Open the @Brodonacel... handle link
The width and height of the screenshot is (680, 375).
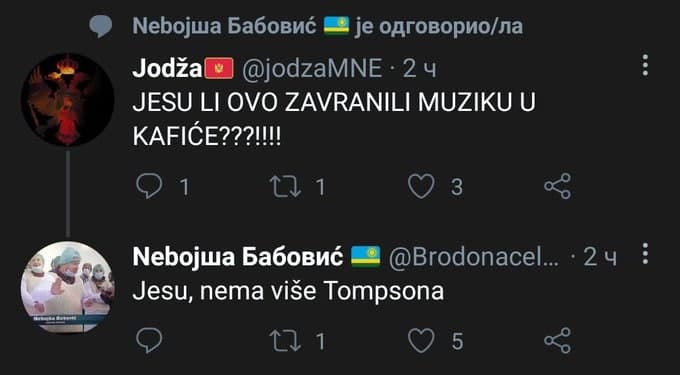474,258
